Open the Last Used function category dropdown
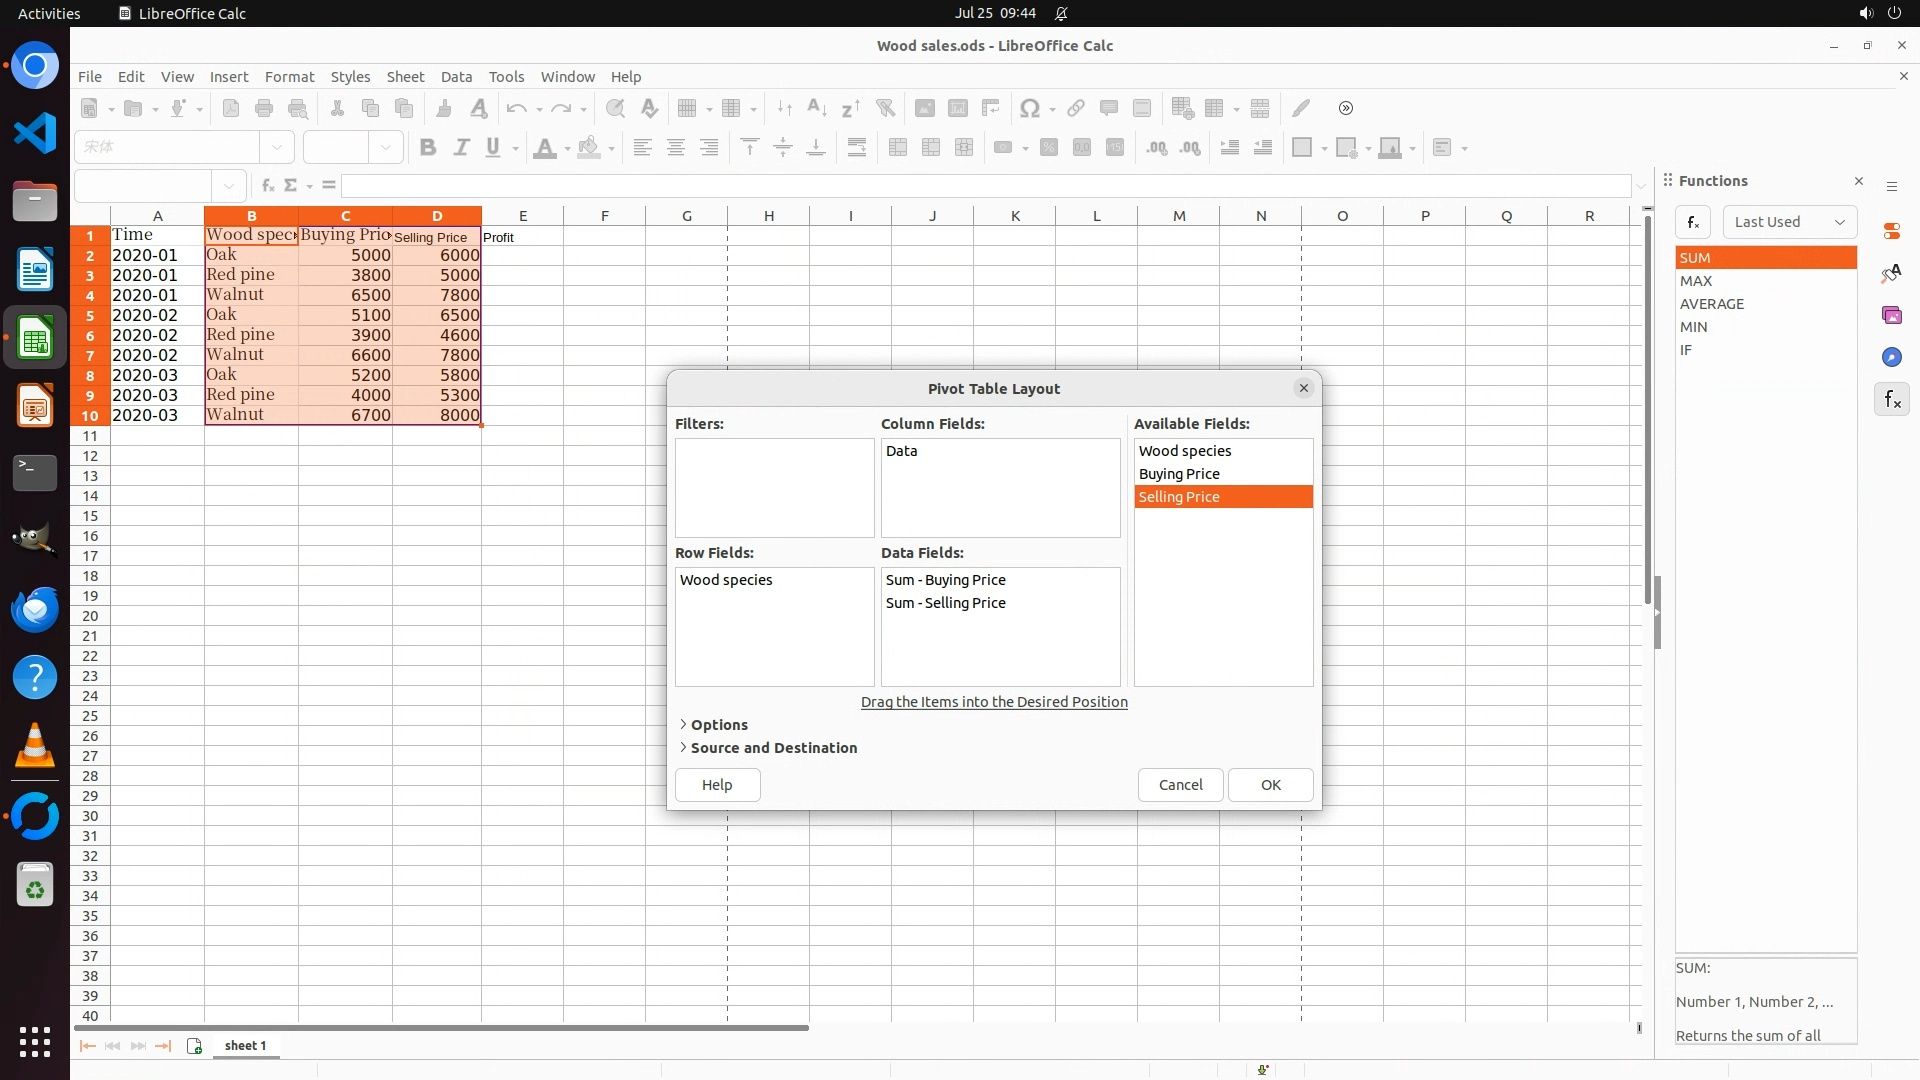This screenshot has height=1080, width=1920. click(1789, 222)
